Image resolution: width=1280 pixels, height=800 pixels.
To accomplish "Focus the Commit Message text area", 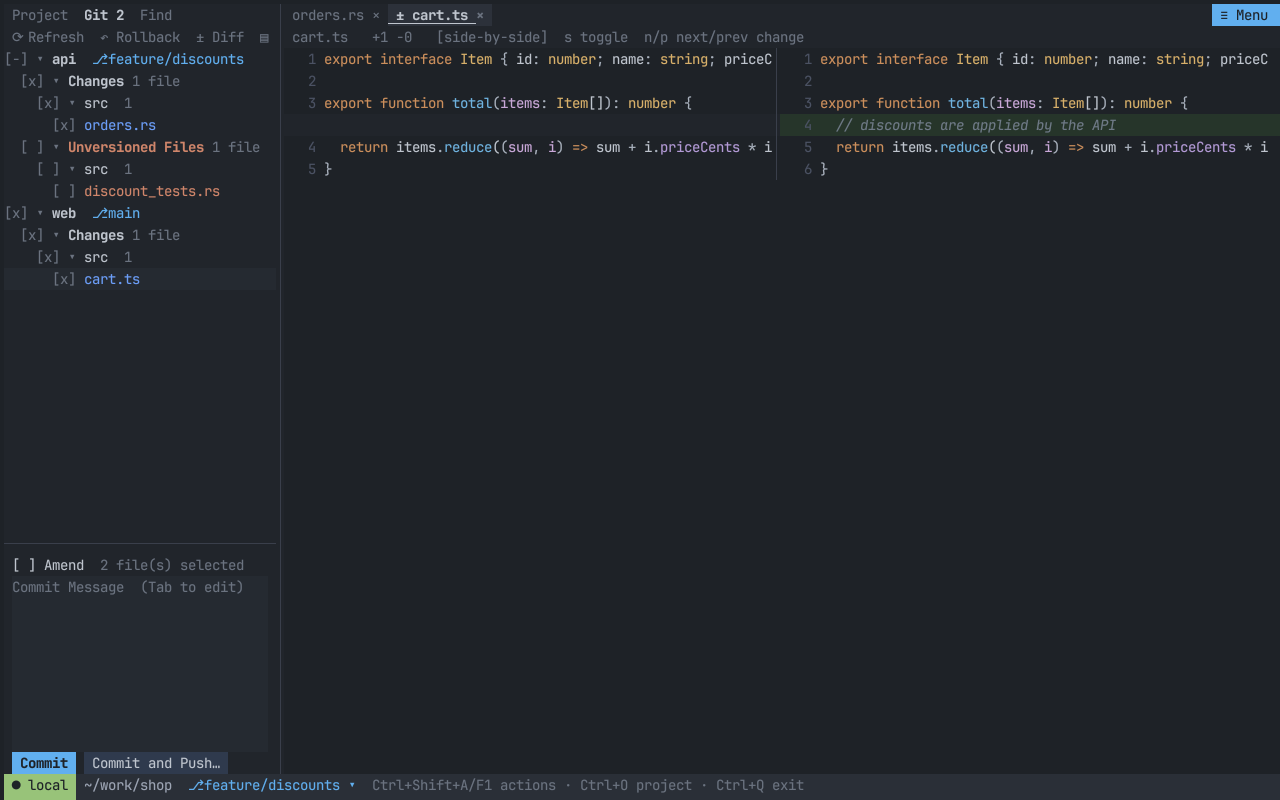I will pyautogui.click(x=140, y=664).
